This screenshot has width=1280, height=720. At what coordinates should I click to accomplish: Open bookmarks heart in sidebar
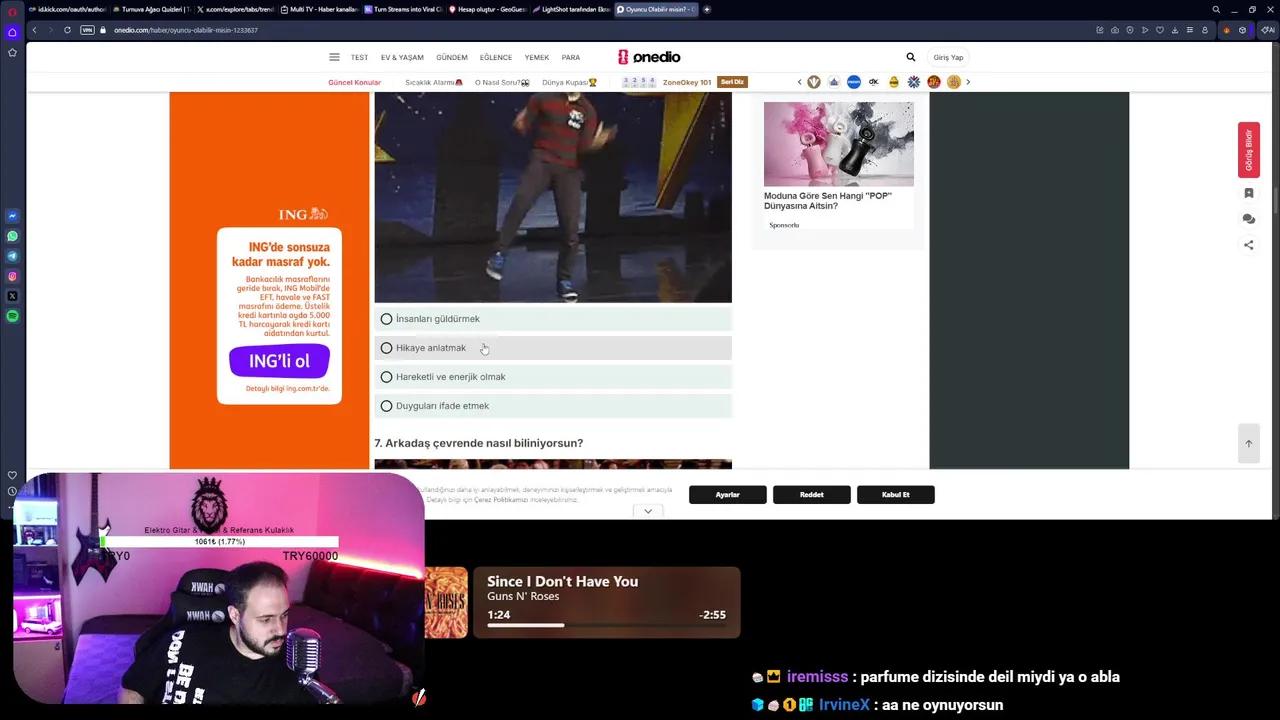tap(12, 475)
